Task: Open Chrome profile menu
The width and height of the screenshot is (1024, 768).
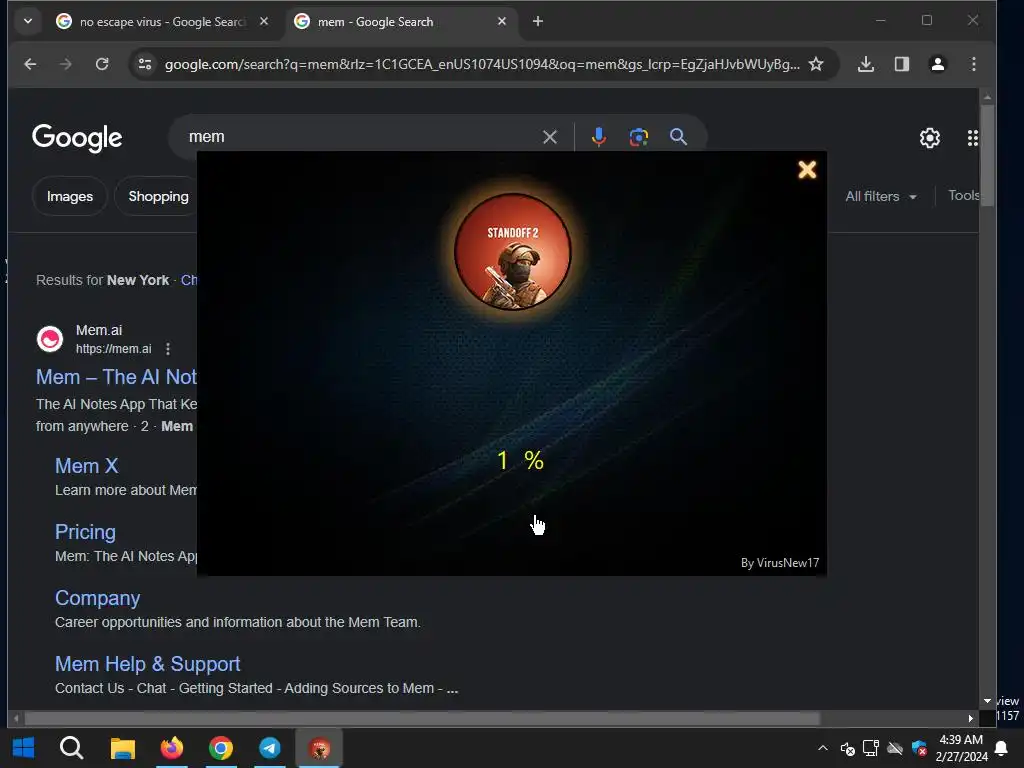Action: (938, 64)
